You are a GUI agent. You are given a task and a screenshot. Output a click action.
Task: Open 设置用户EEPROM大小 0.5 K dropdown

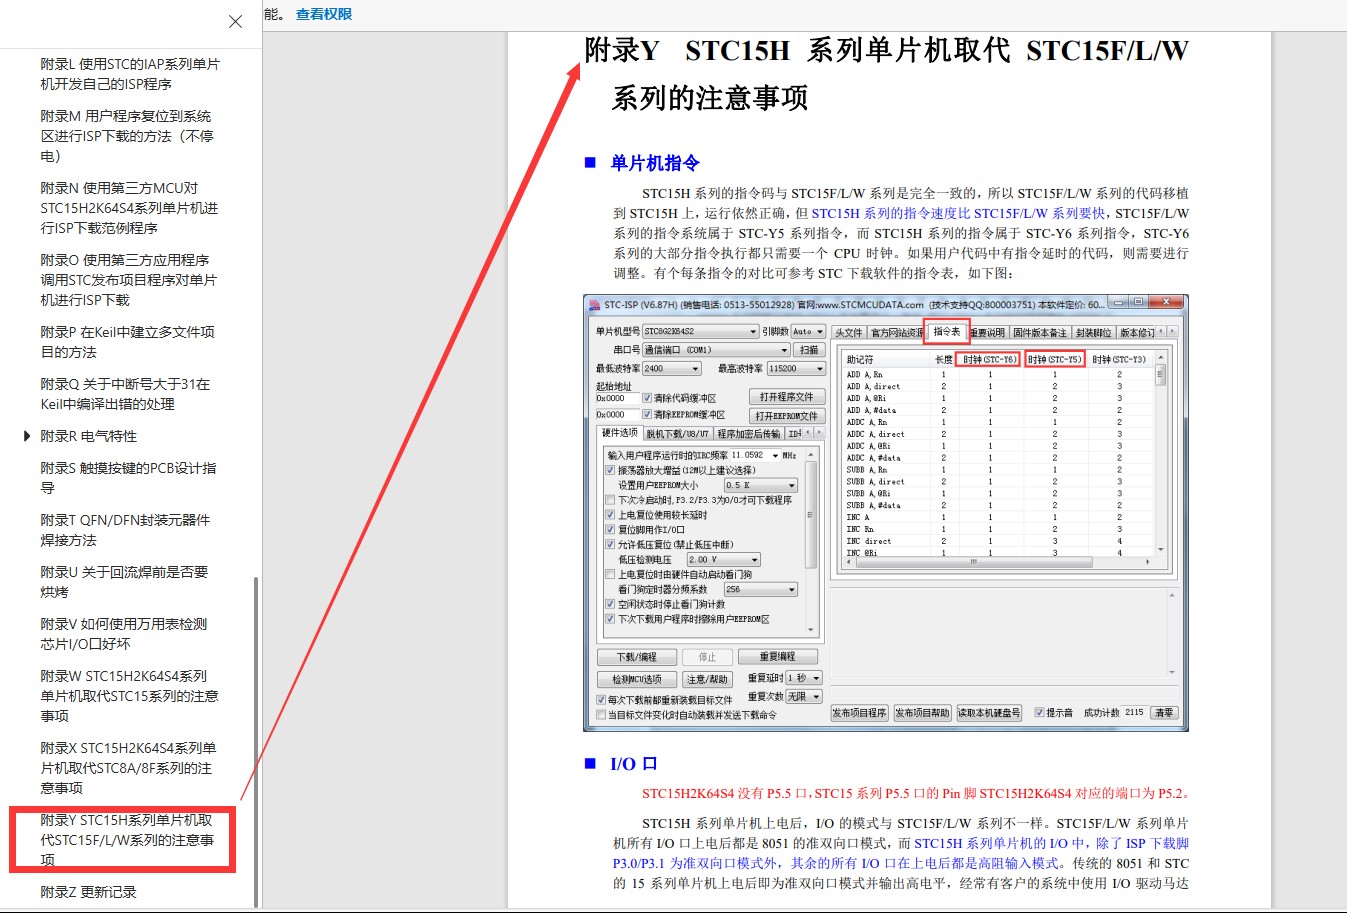760,485
